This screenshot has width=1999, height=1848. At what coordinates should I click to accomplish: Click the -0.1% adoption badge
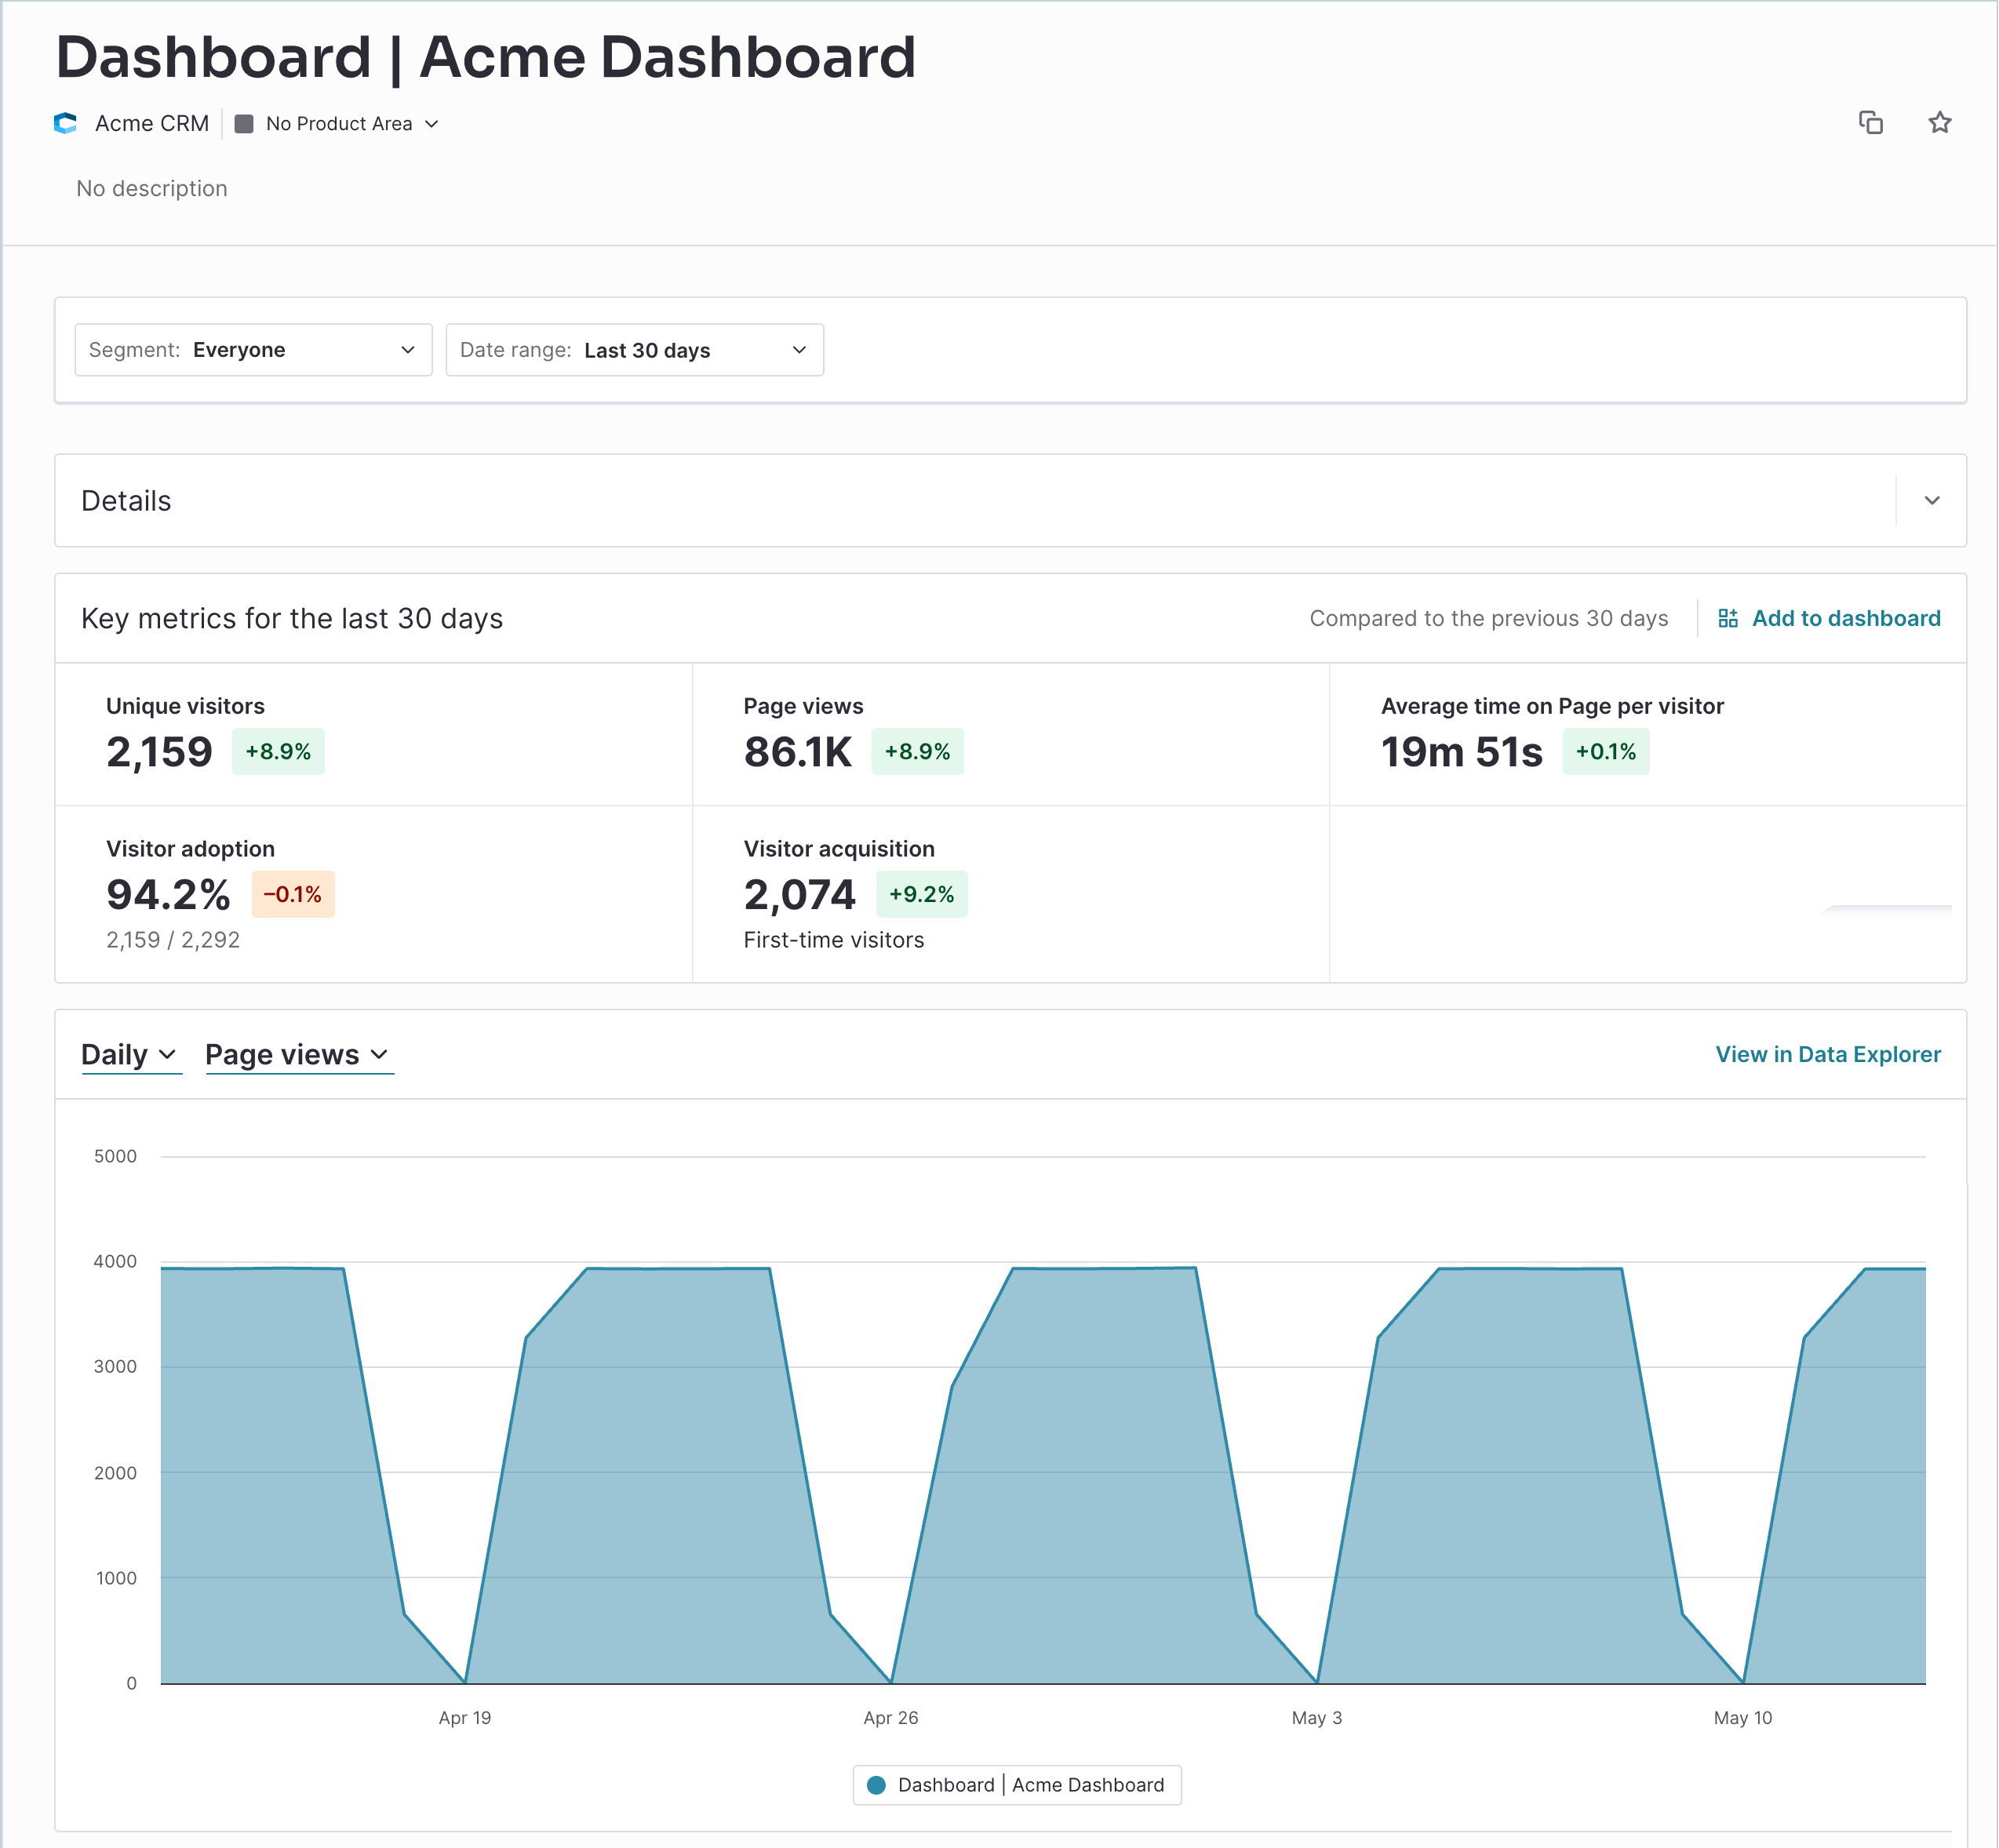point(292,894)
